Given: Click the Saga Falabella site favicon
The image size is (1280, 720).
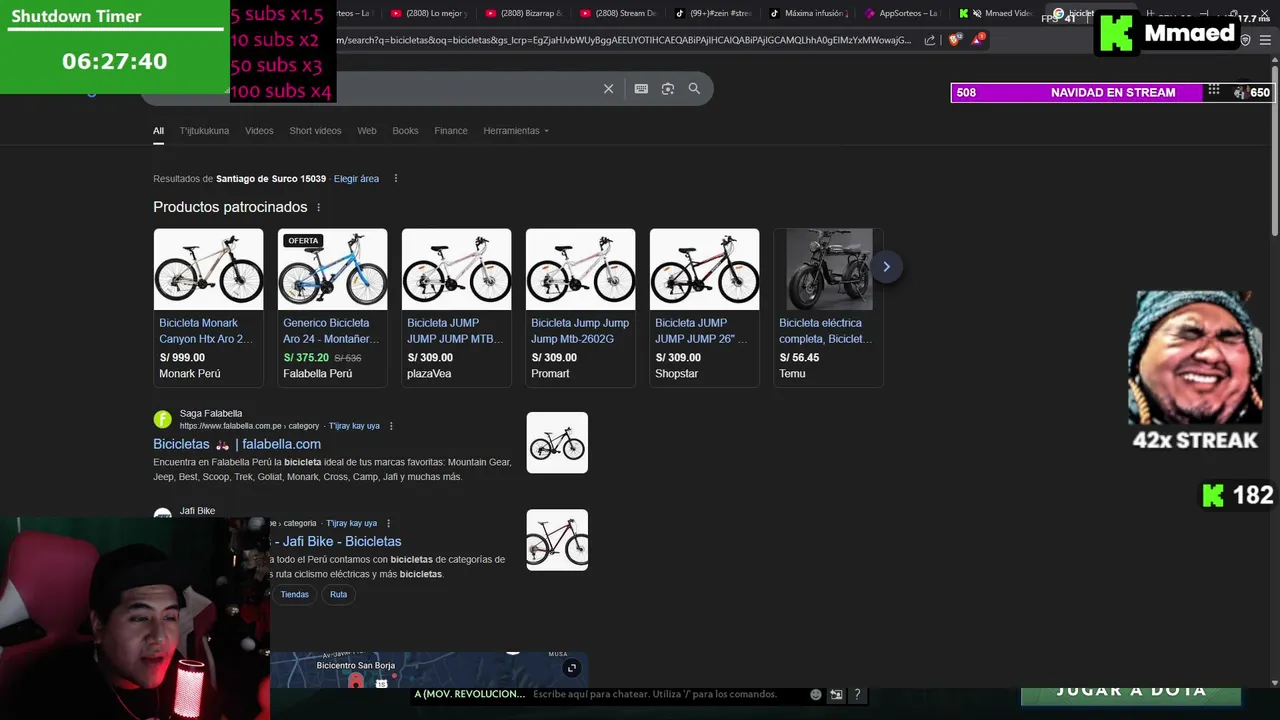Looking at the screenshot, I should pyautogui.click(x=162, y=420).
